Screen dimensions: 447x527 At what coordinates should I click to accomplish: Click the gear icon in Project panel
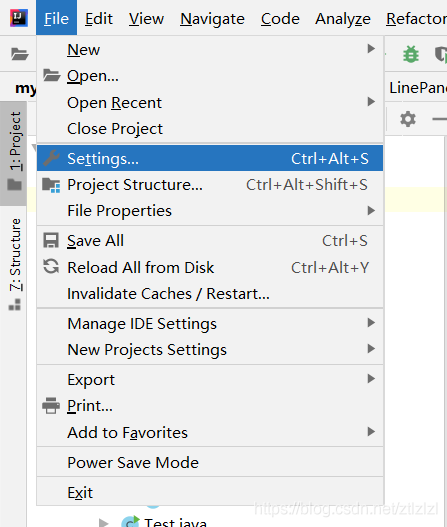click(408, 119)
